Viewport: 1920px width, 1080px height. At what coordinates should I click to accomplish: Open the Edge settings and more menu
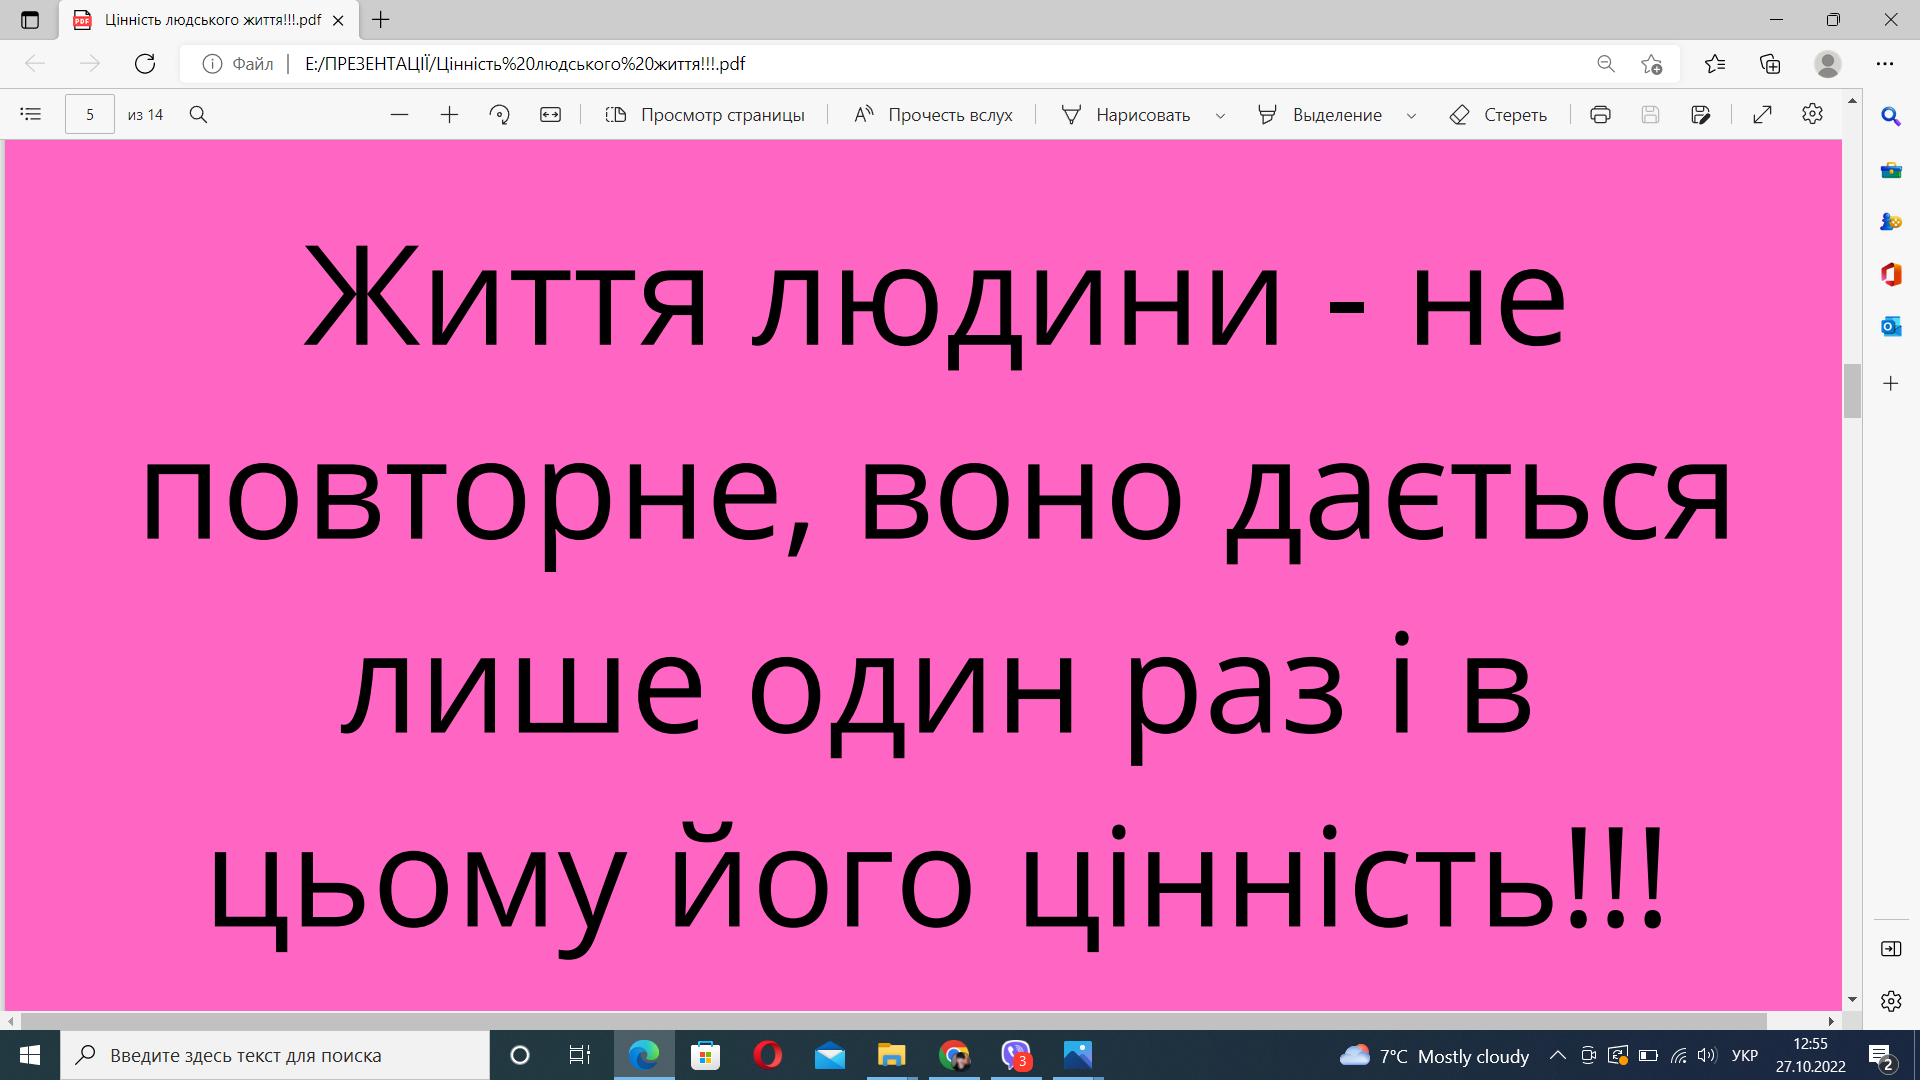[1885, 64]
